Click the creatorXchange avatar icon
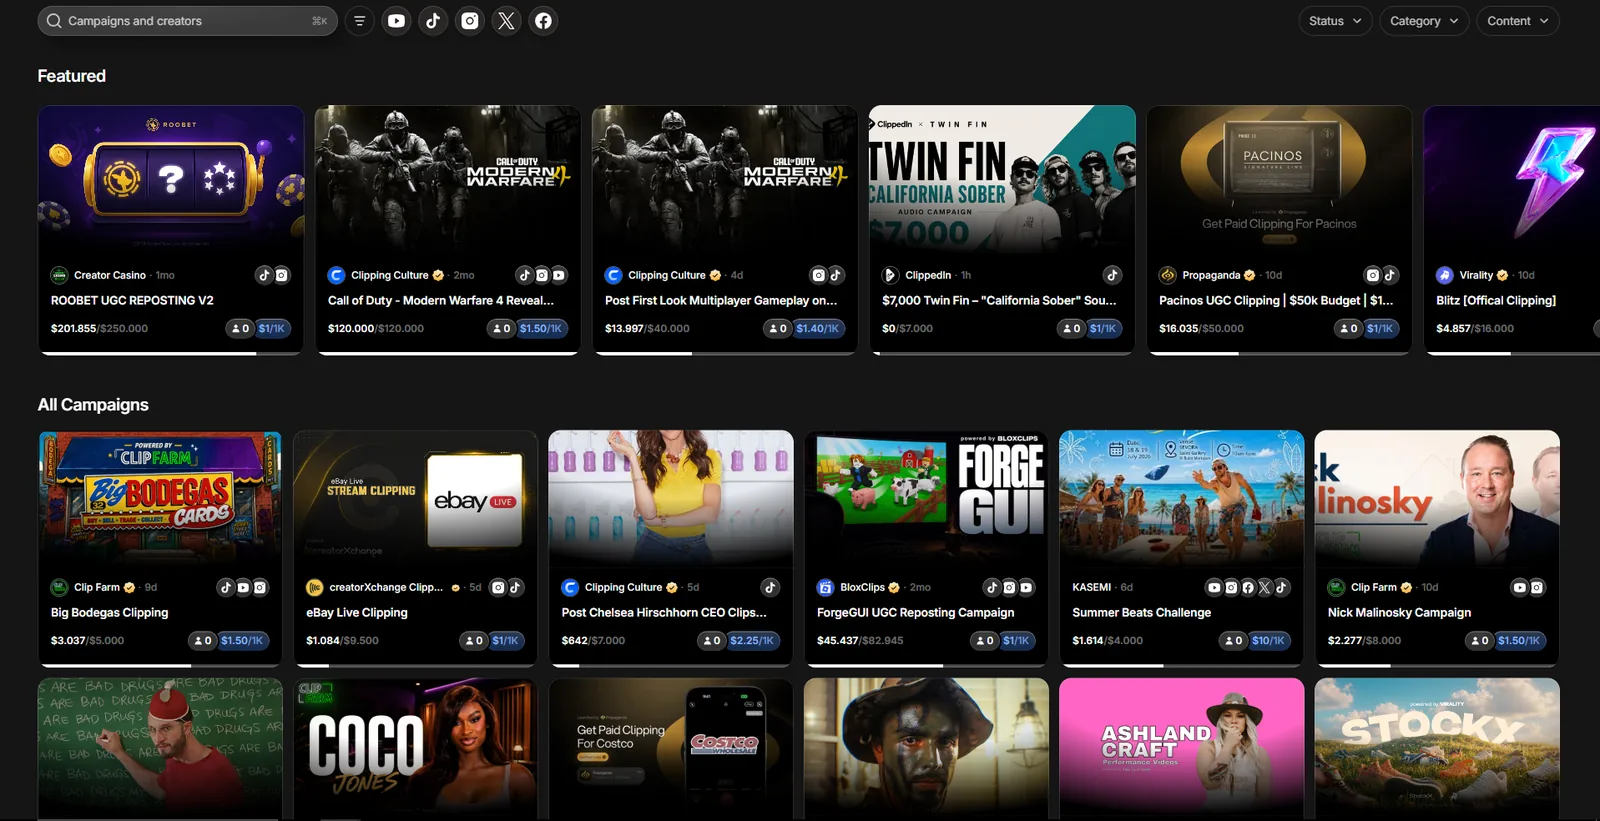 point(314,587)
